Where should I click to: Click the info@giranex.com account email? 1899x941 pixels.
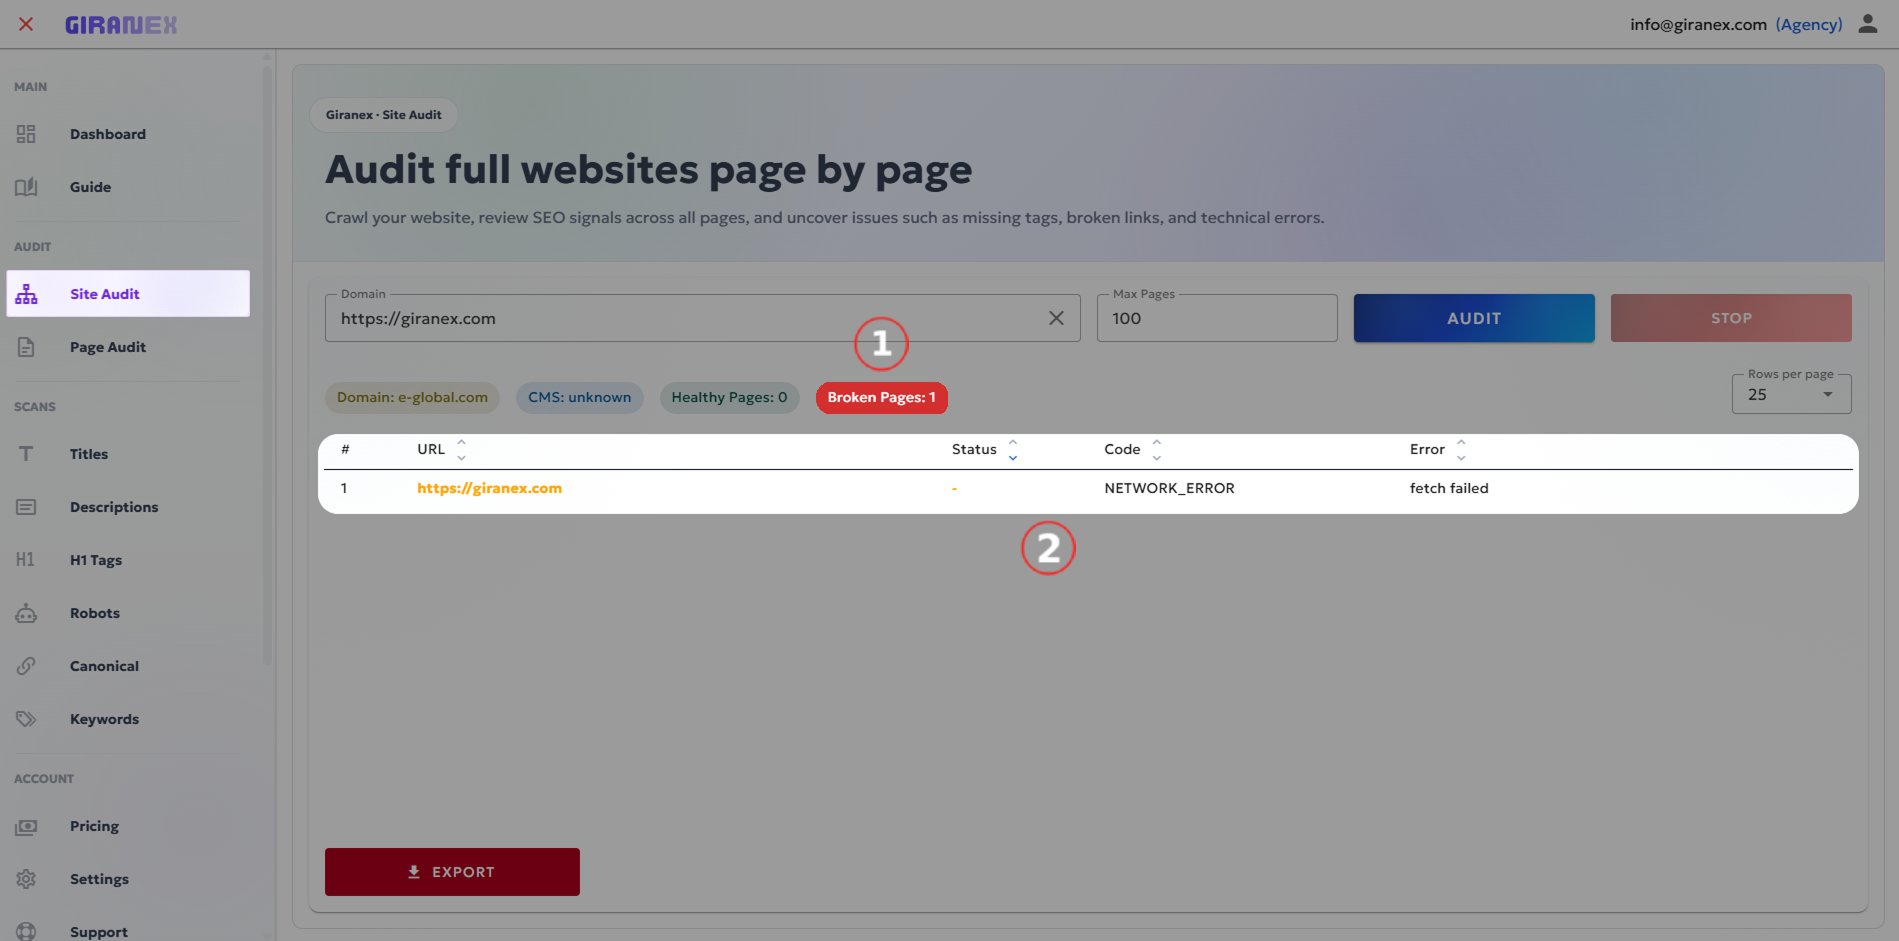click(1698, 24)
